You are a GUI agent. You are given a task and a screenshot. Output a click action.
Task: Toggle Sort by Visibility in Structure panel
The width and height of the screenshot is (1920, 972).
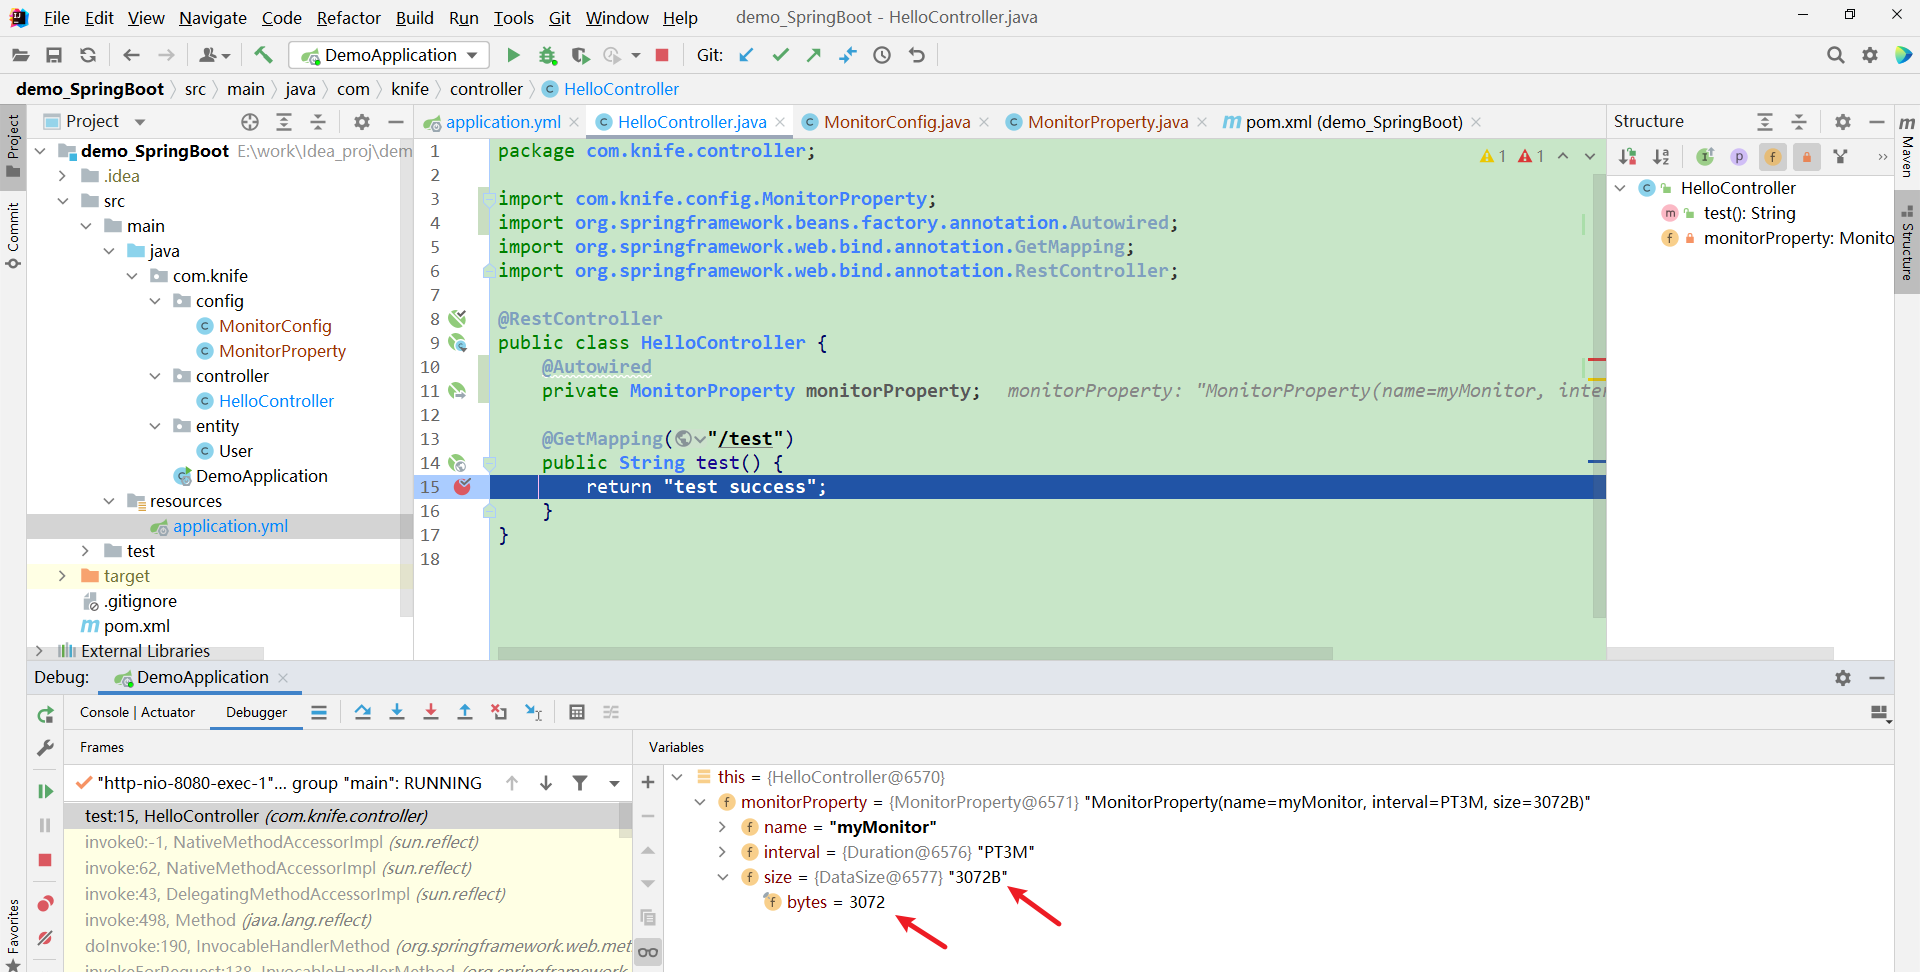(1628, 157)
